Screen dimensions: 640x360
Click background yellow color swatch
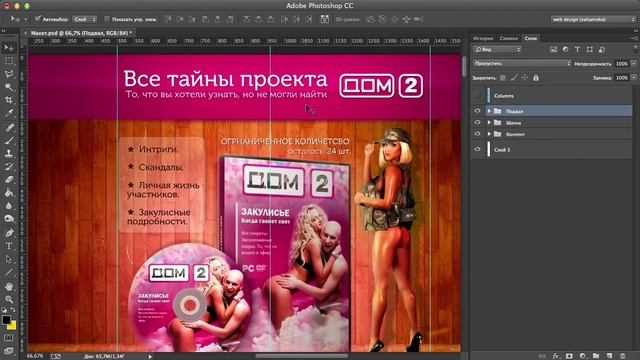coord(13,326)
